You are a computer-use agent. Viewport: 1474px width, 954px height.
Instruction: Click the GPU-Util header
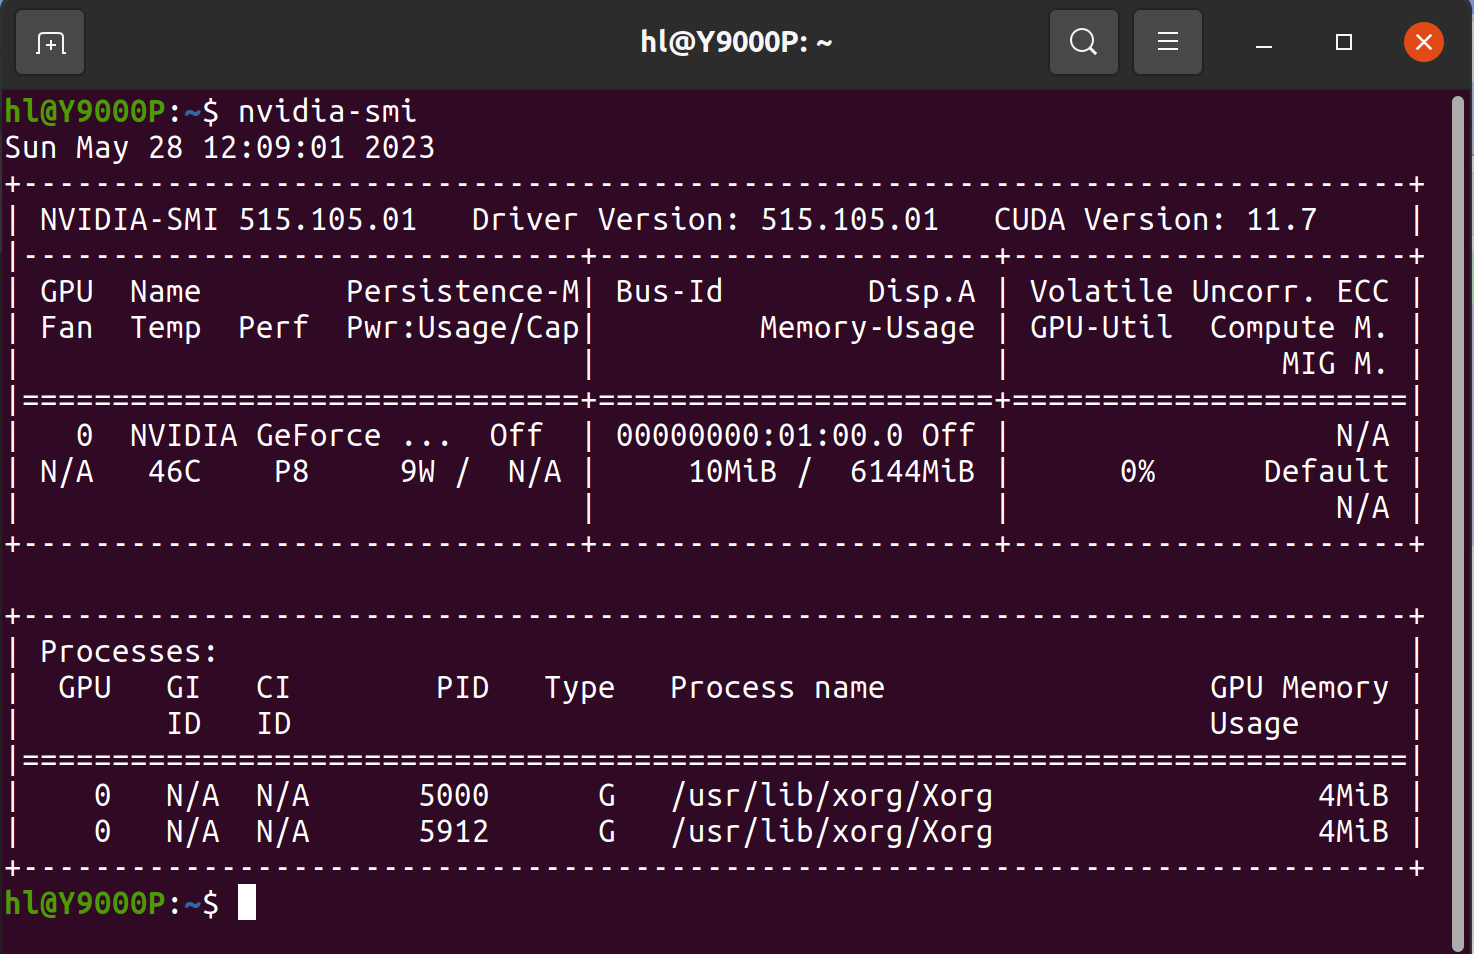[x=1101, y=327]
